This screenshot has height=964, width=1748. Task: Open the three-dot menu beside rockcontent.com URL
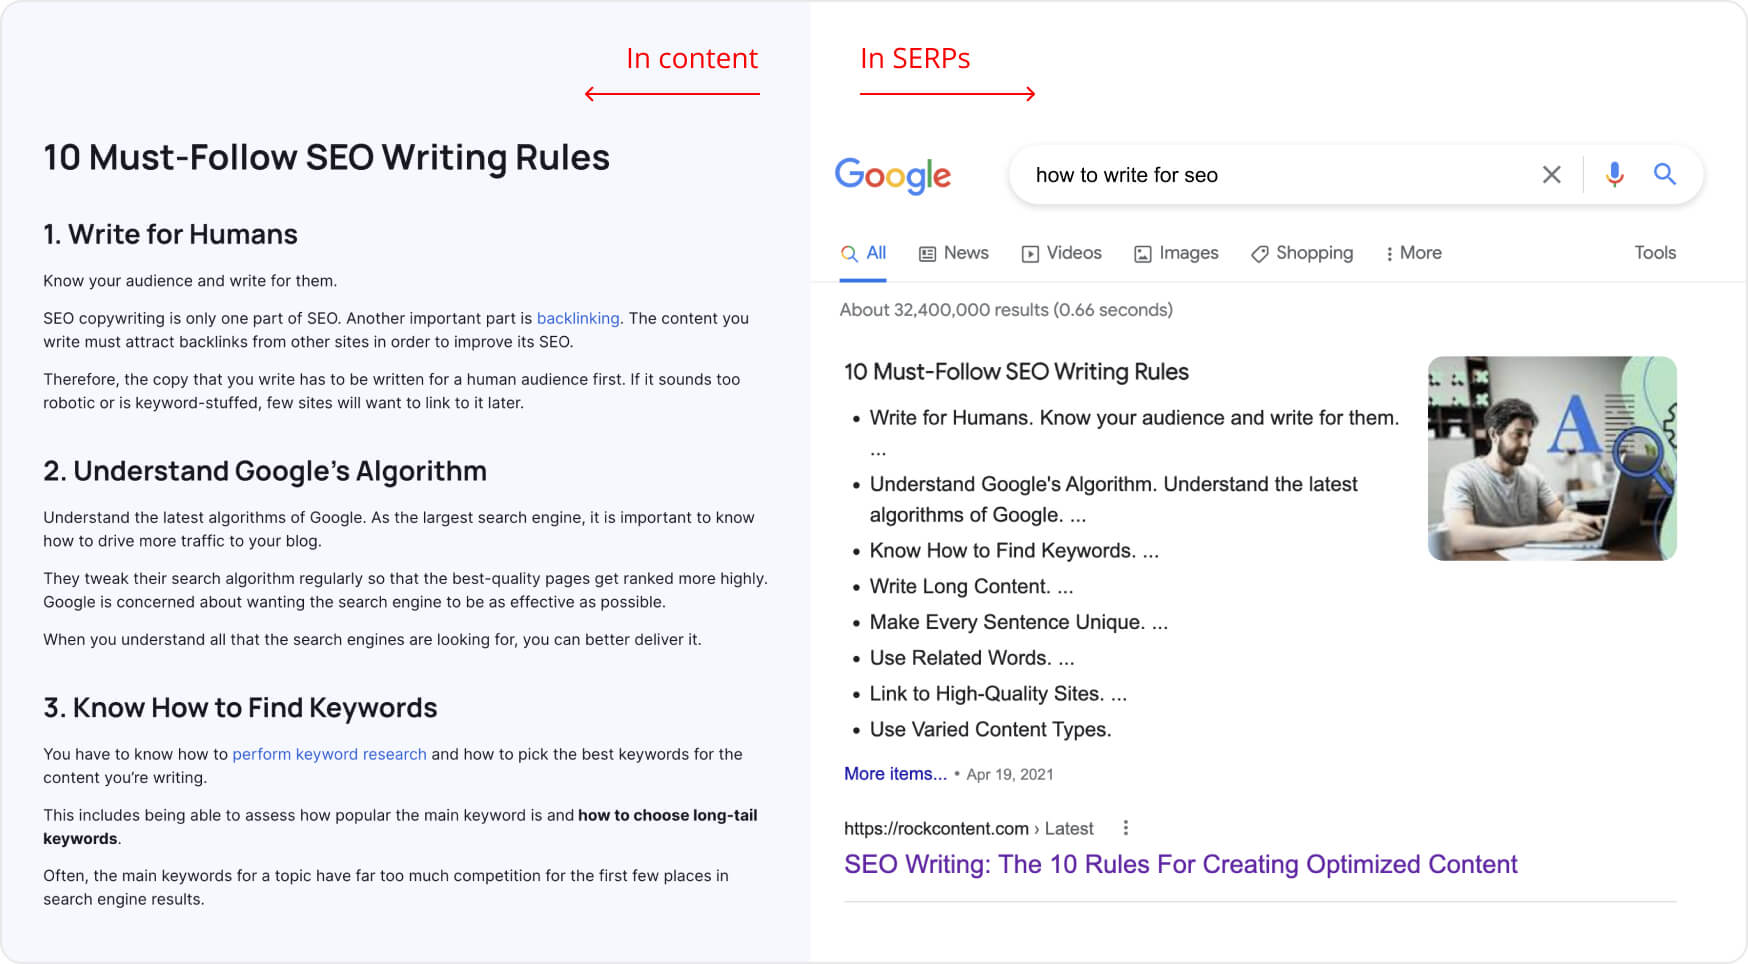1126,828
